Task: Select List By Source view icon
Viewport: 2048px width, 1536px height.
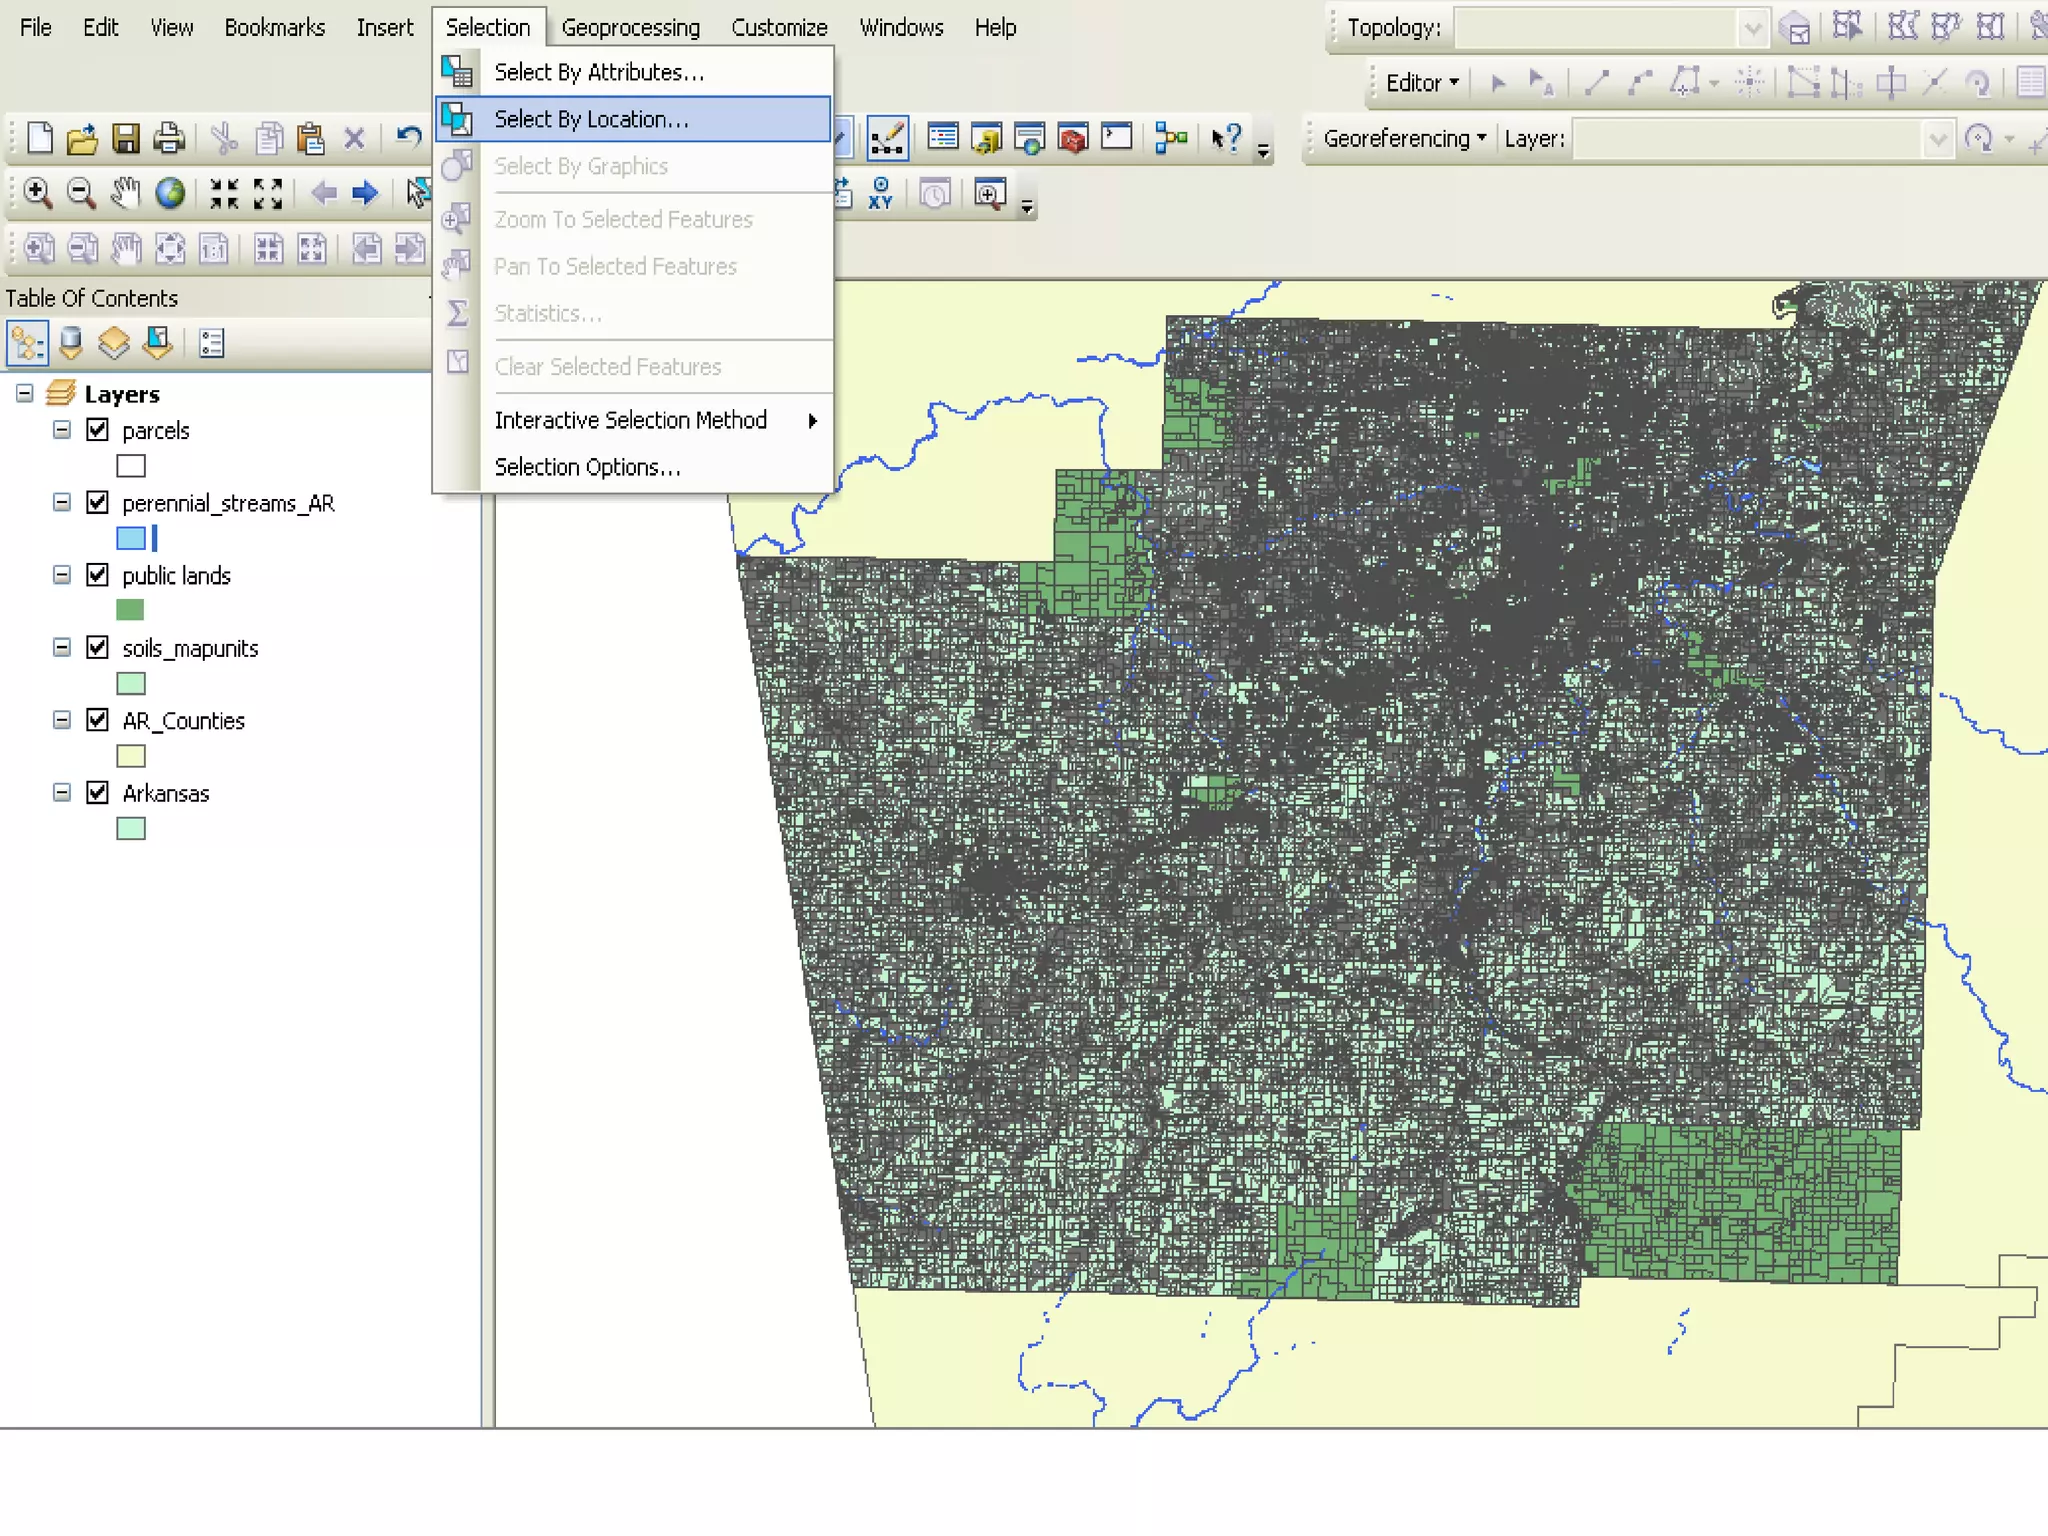Action: click(71, 343)
